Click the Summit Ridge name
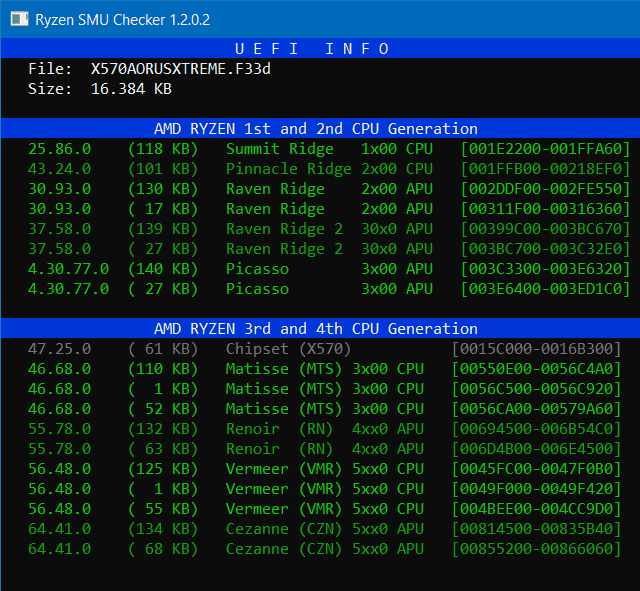 (280, 149)
